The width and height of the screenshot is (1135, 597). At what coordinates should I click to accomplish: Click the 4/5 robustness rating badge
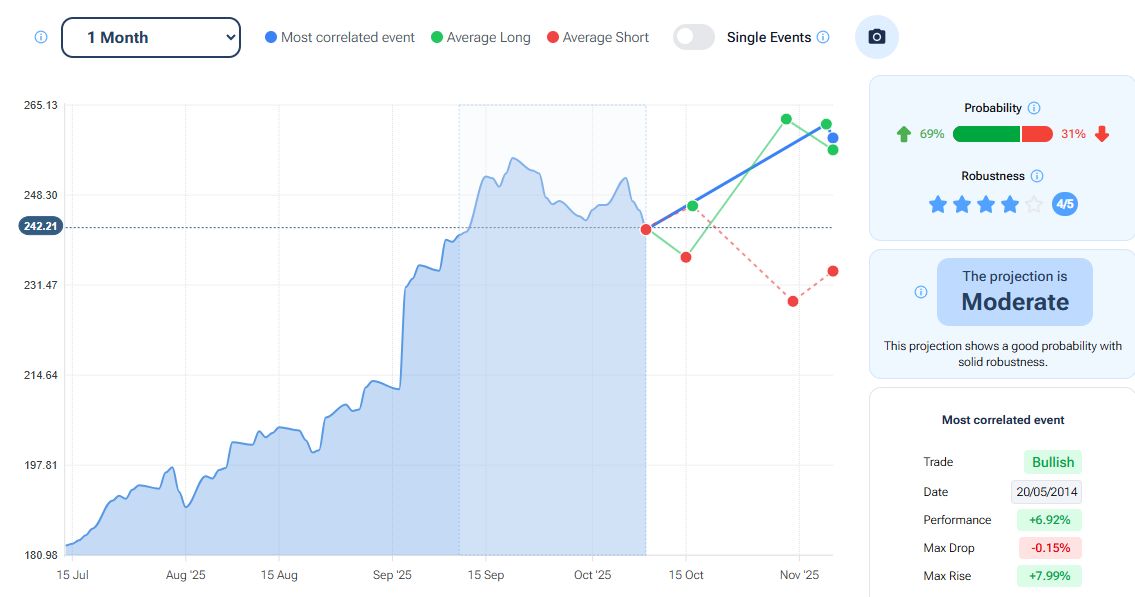[1065, 205]
